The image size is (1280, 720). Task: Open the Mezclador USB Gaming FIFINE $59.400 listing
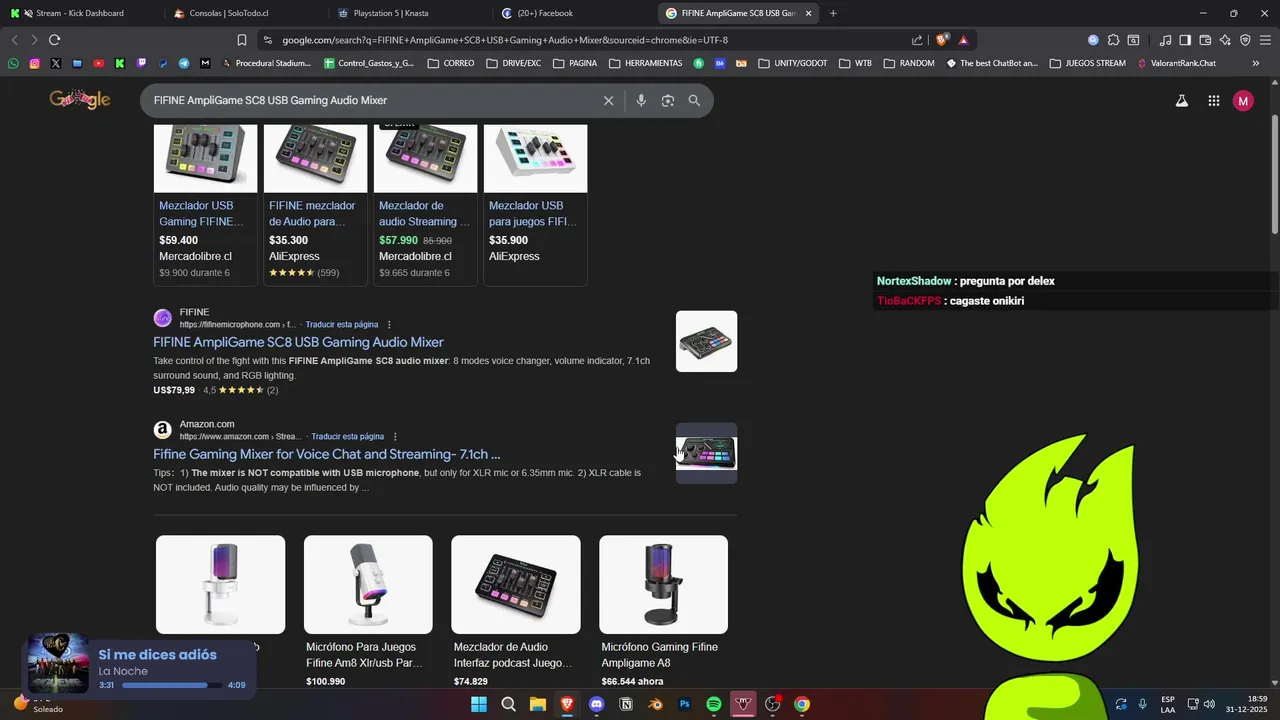[205, 204]
